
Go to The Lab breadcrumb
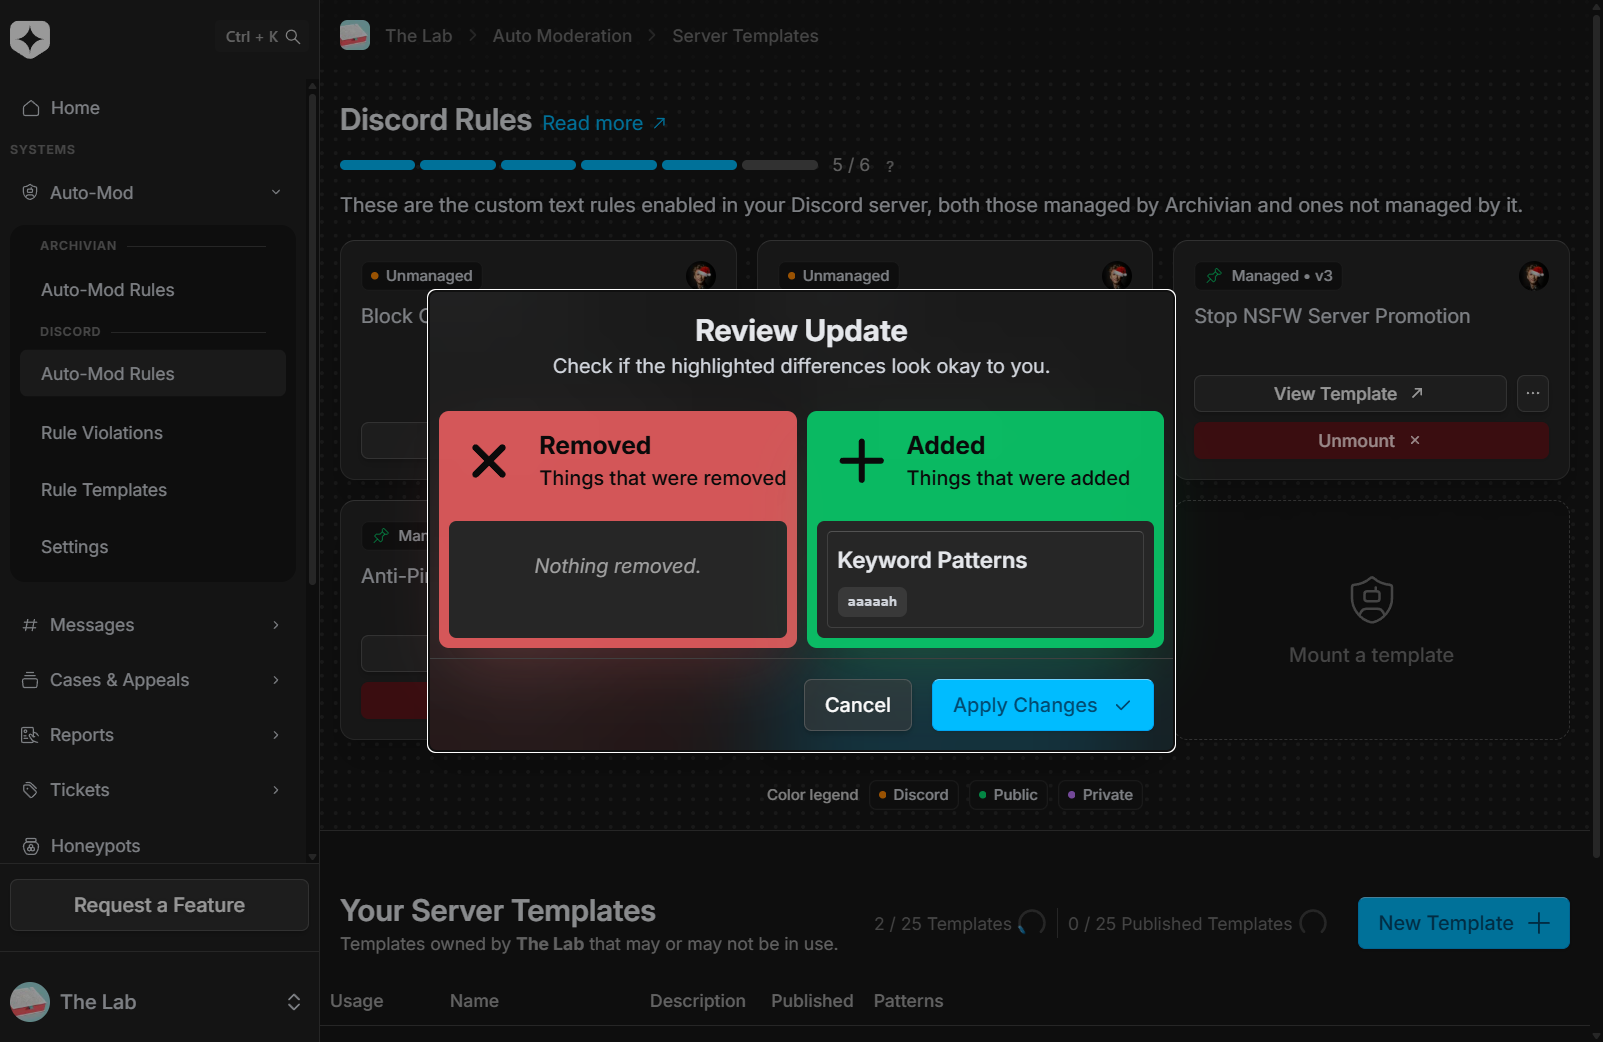click(x=419, y=36)
